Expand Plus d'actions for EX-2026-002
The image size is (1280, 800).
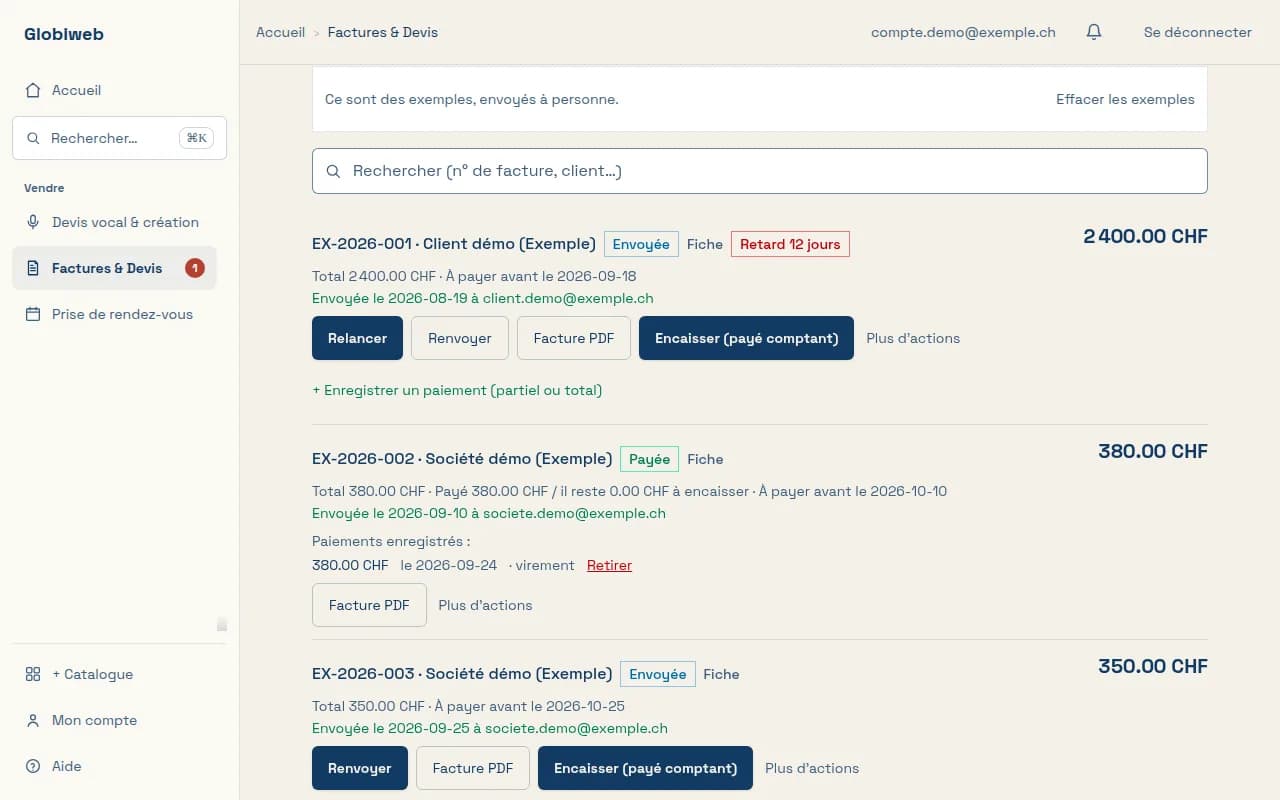pos(485,605)
